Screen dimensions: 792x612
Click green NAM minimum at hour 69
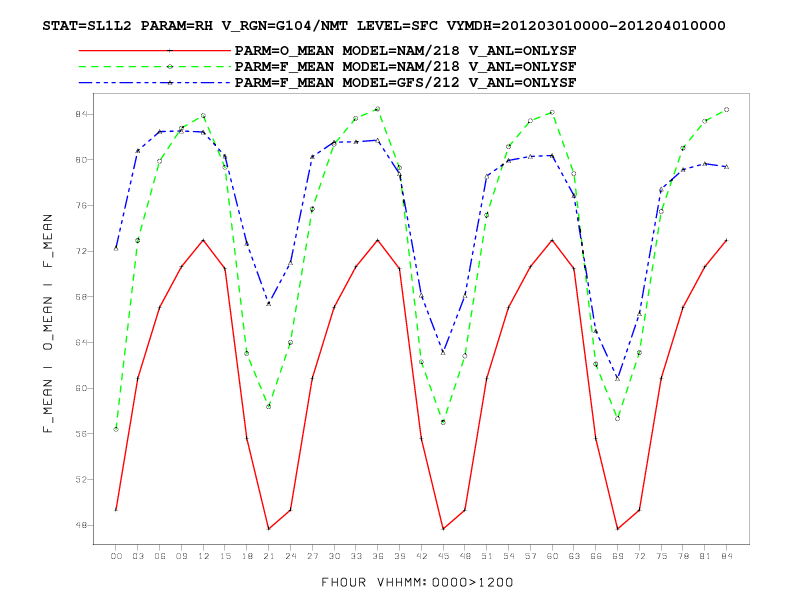point(618,419)
